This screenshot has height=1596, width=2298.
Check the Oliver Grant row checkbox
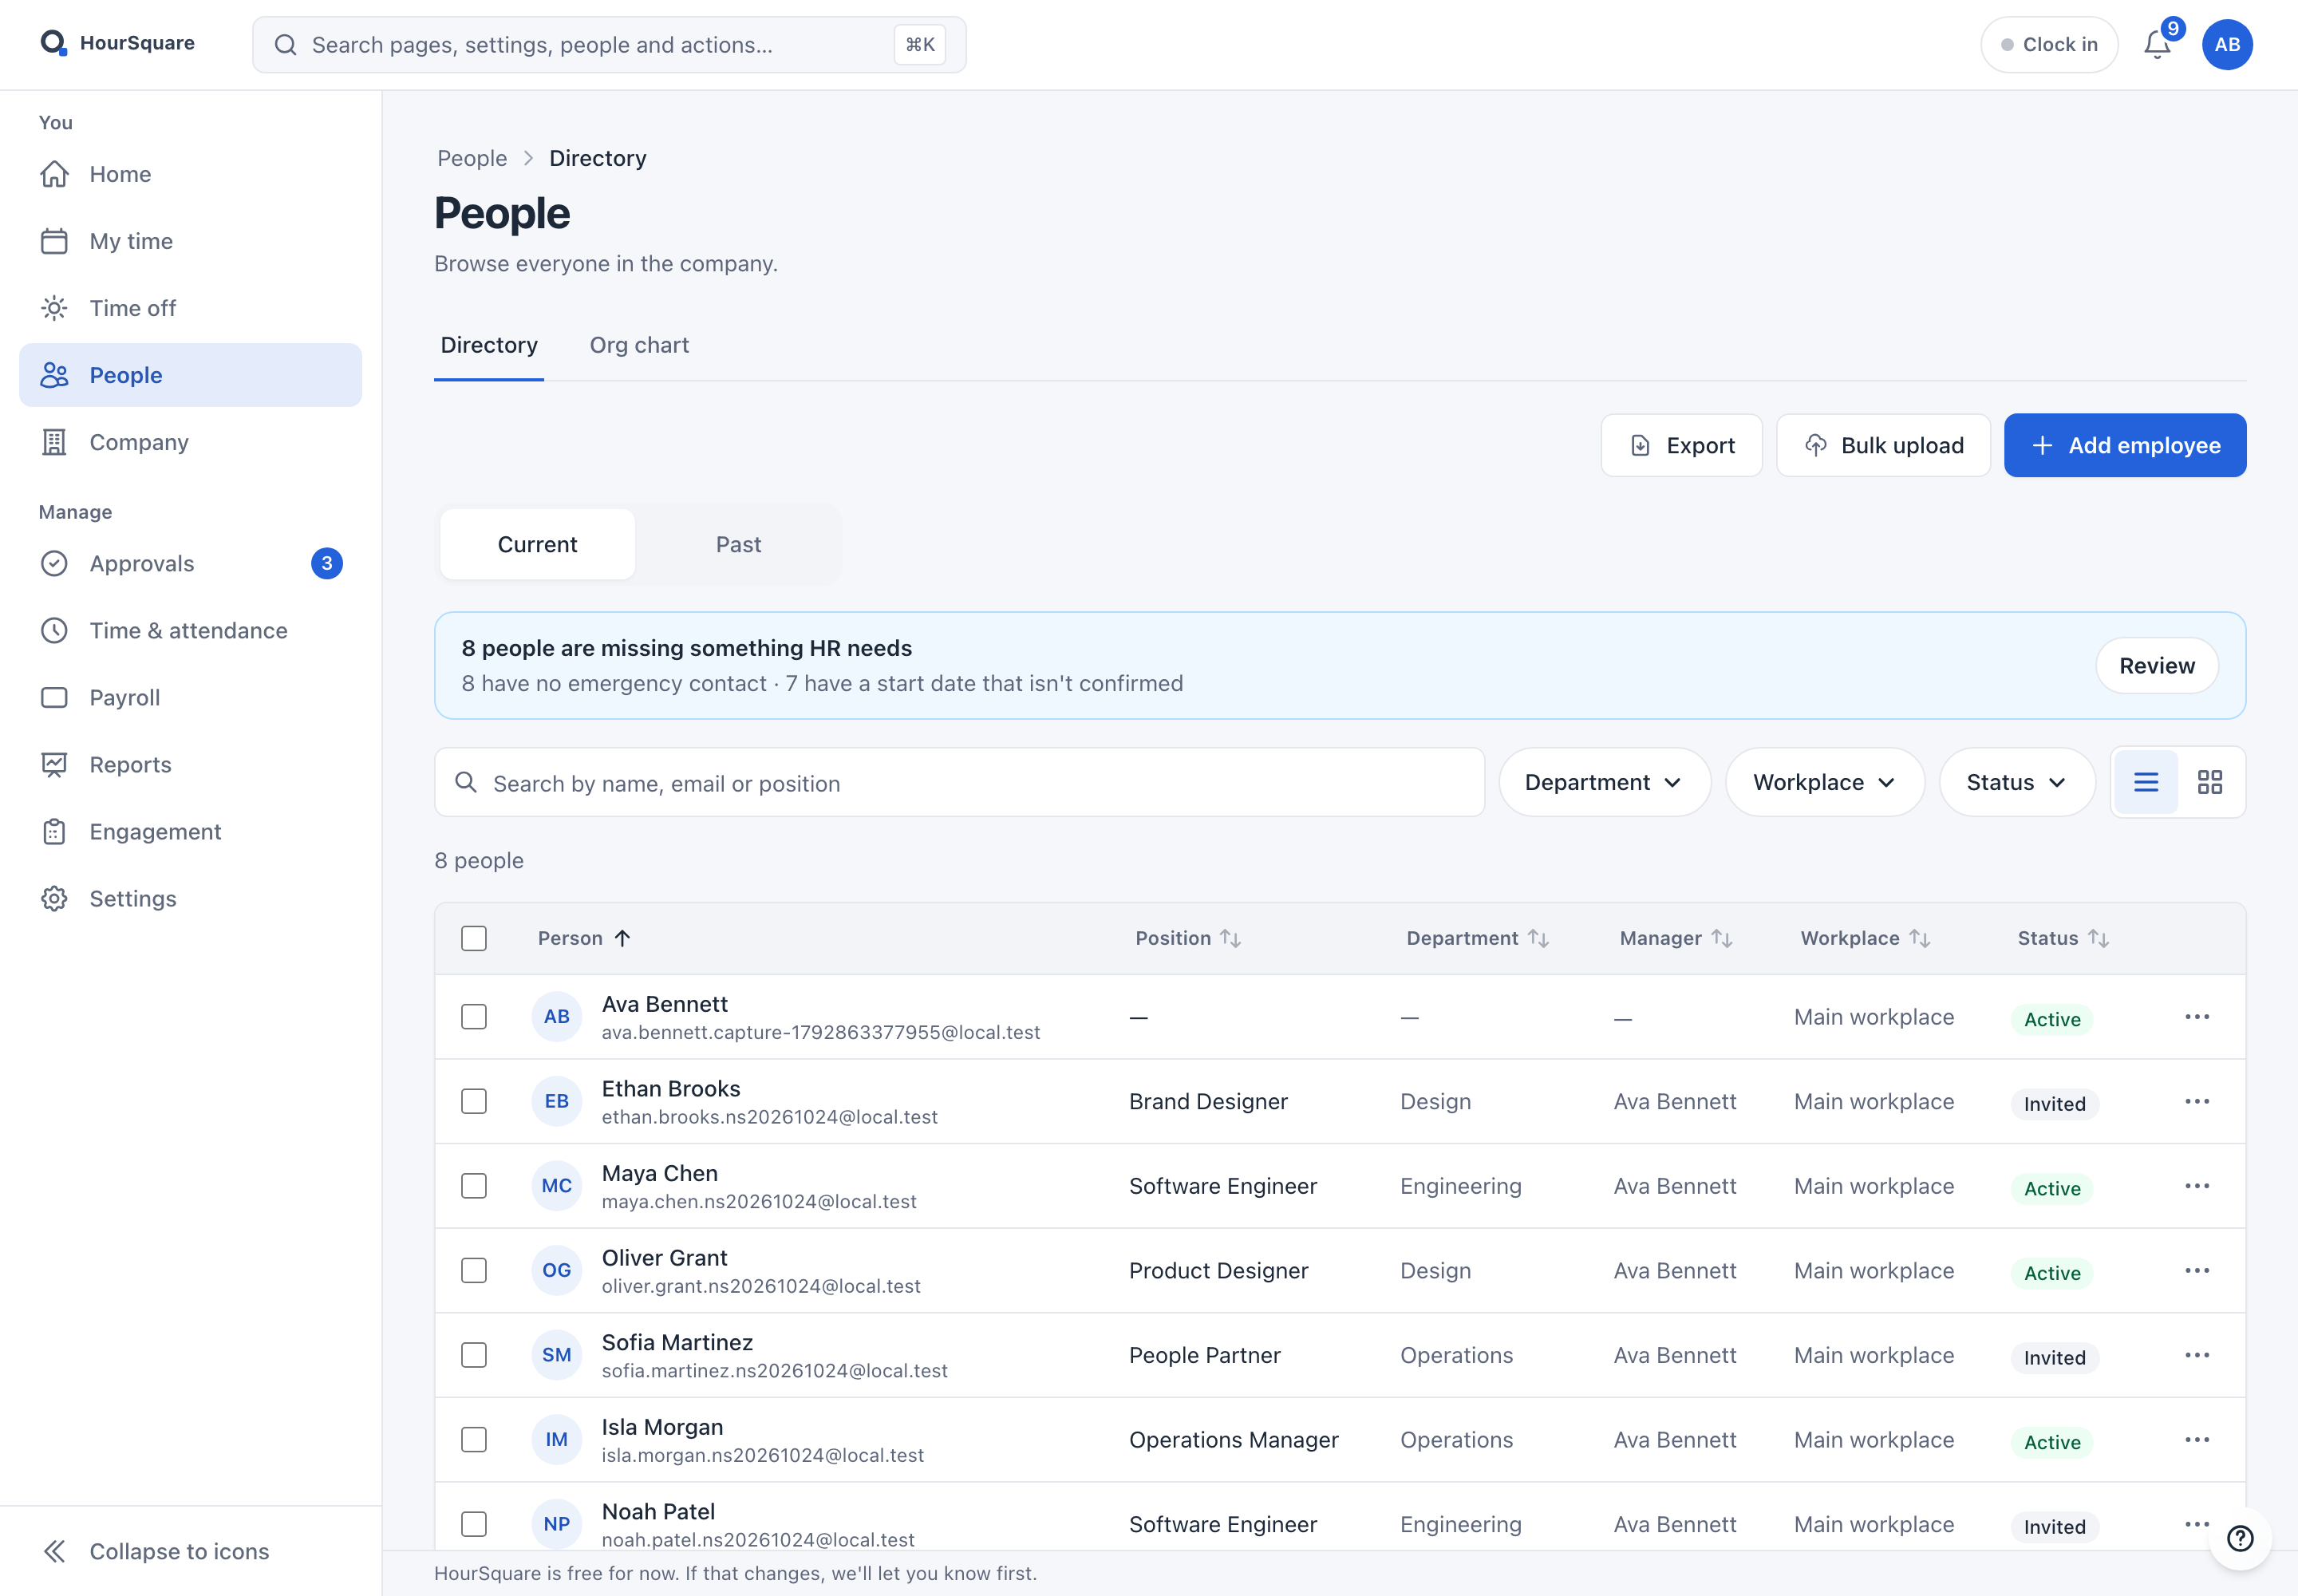(474, 1270)
